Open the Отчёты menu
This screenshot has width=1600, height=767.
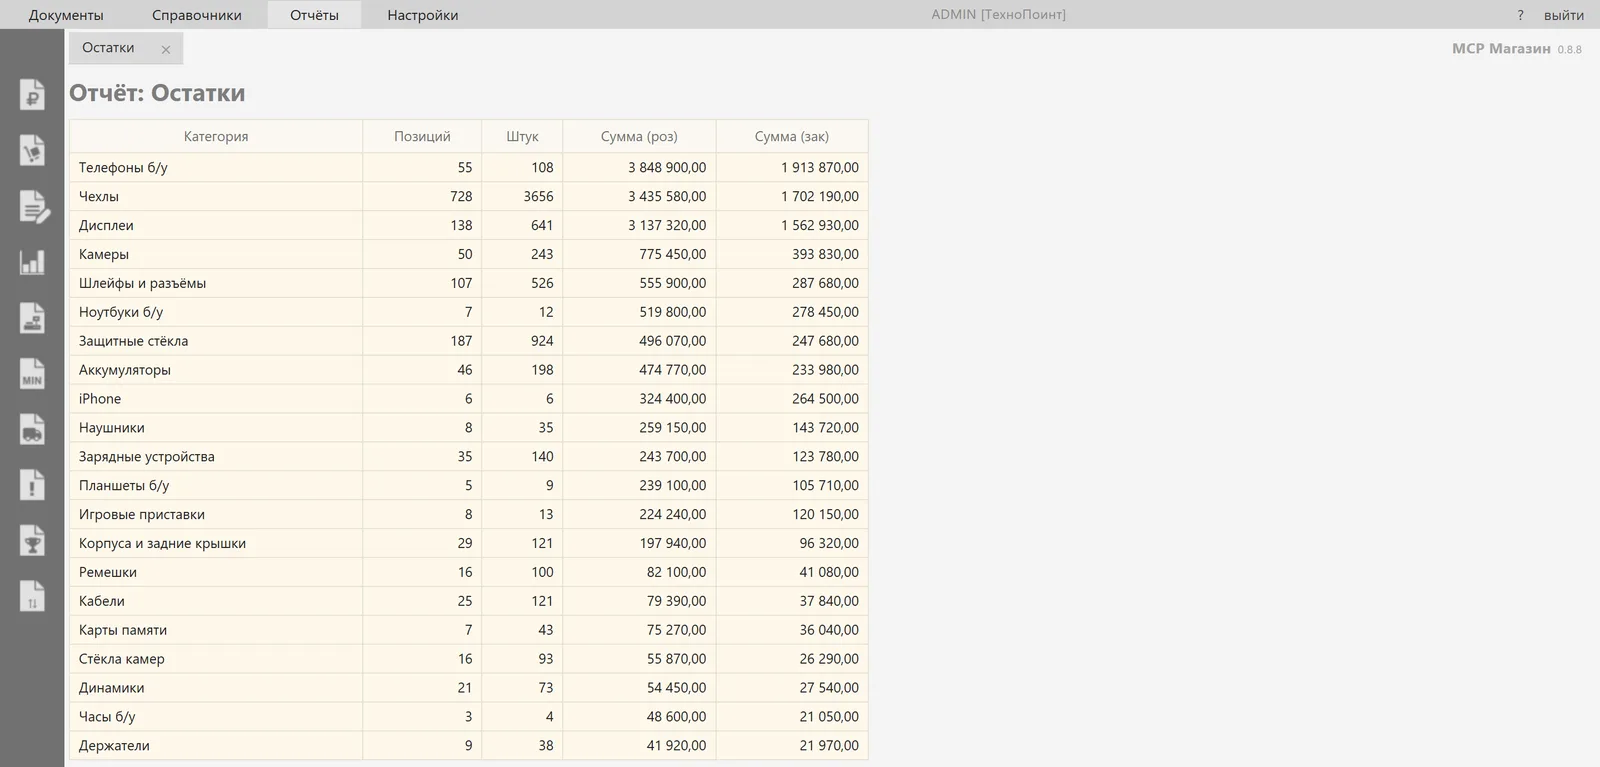[314, 15]
